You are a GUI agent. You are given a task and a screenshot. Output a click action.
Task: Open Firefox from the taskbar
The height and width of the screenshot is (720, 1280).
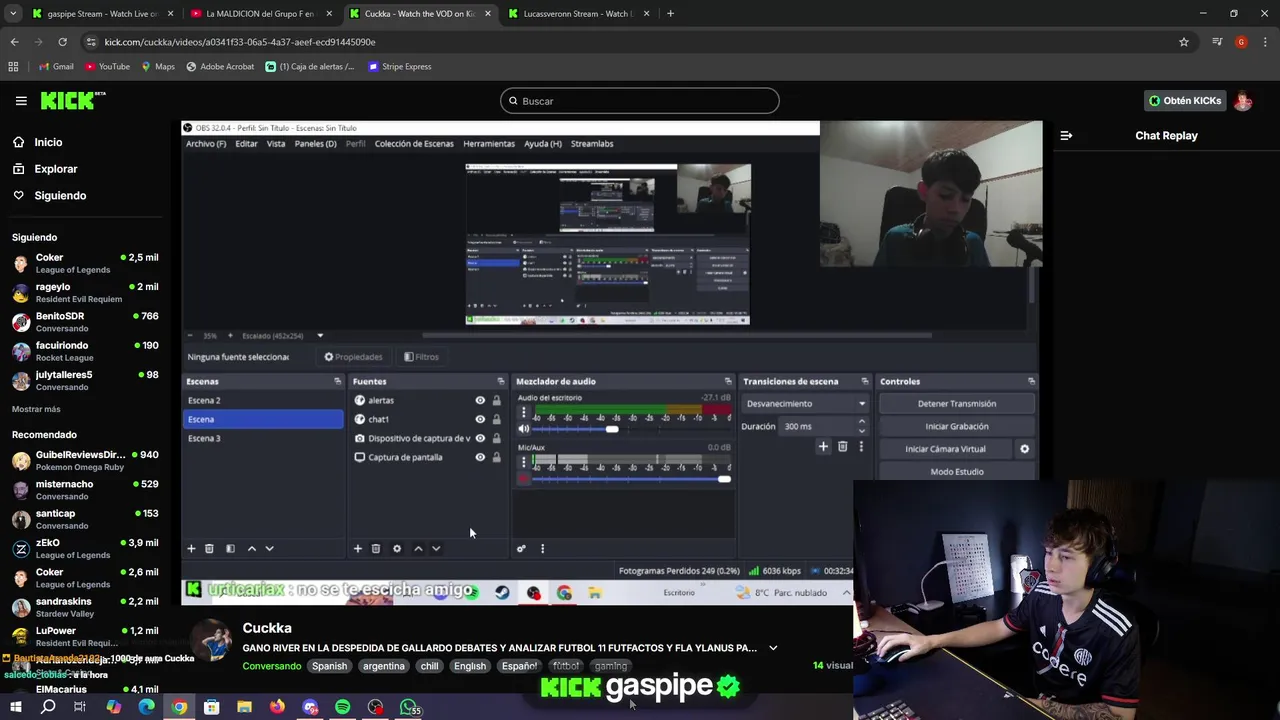click(x=277, y=707)
